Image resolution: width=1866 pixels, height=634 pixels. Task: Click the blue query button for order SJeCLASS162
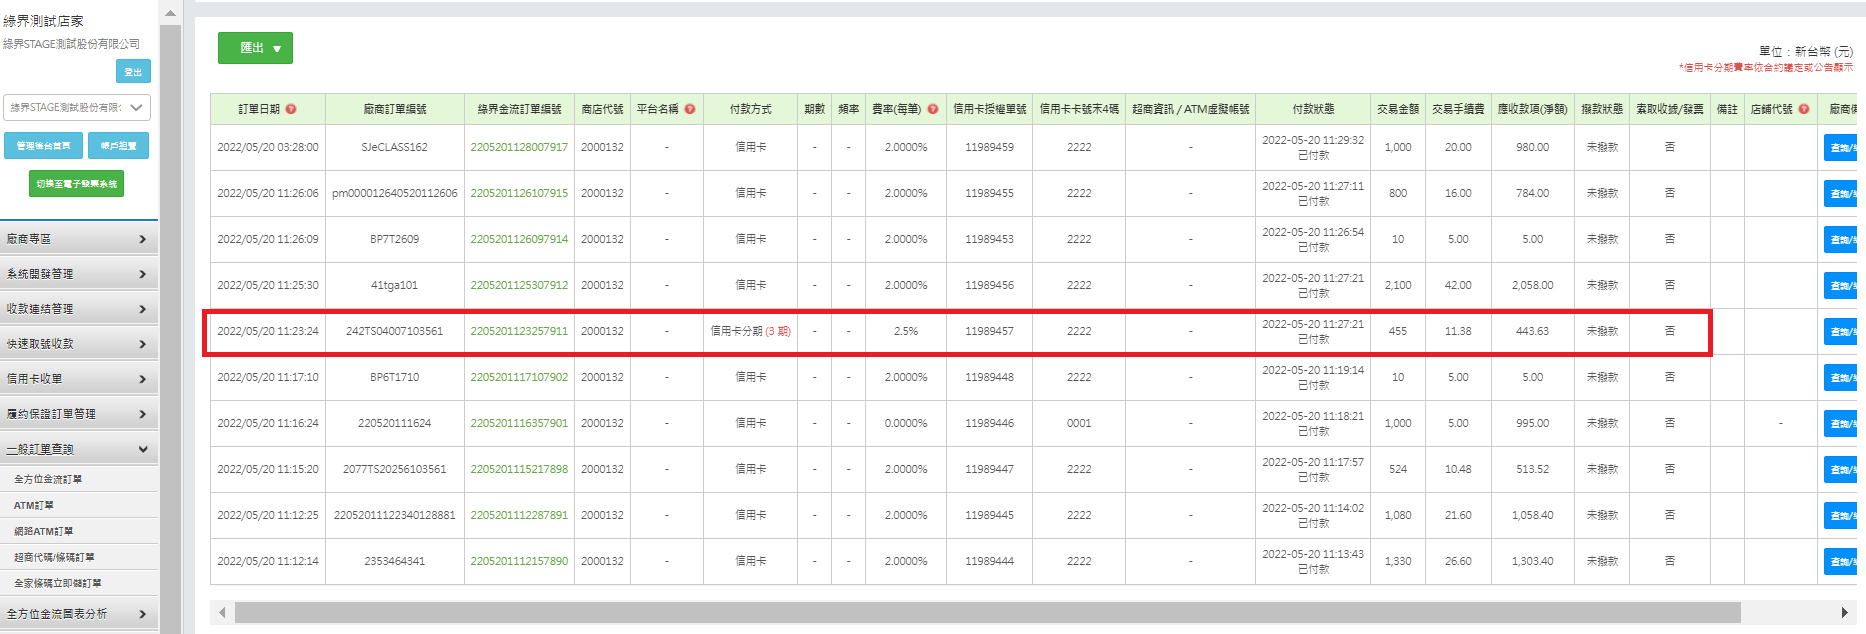tap(1840, 147)
